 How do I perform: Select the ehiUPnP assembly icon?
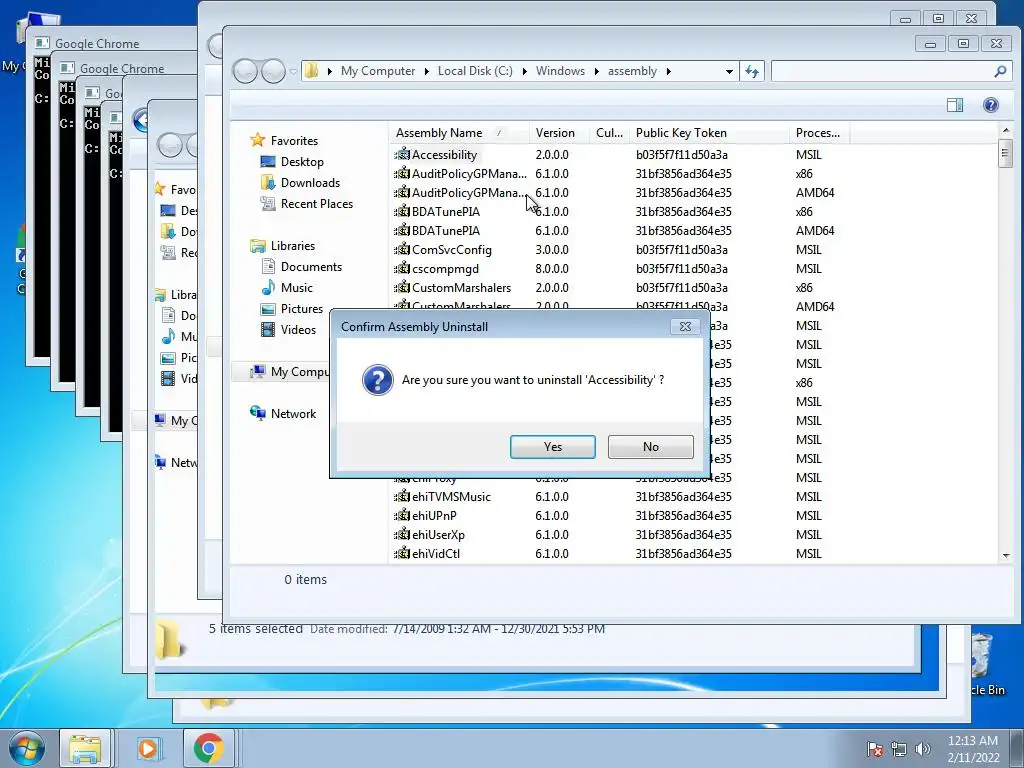(x=402, y=515)
